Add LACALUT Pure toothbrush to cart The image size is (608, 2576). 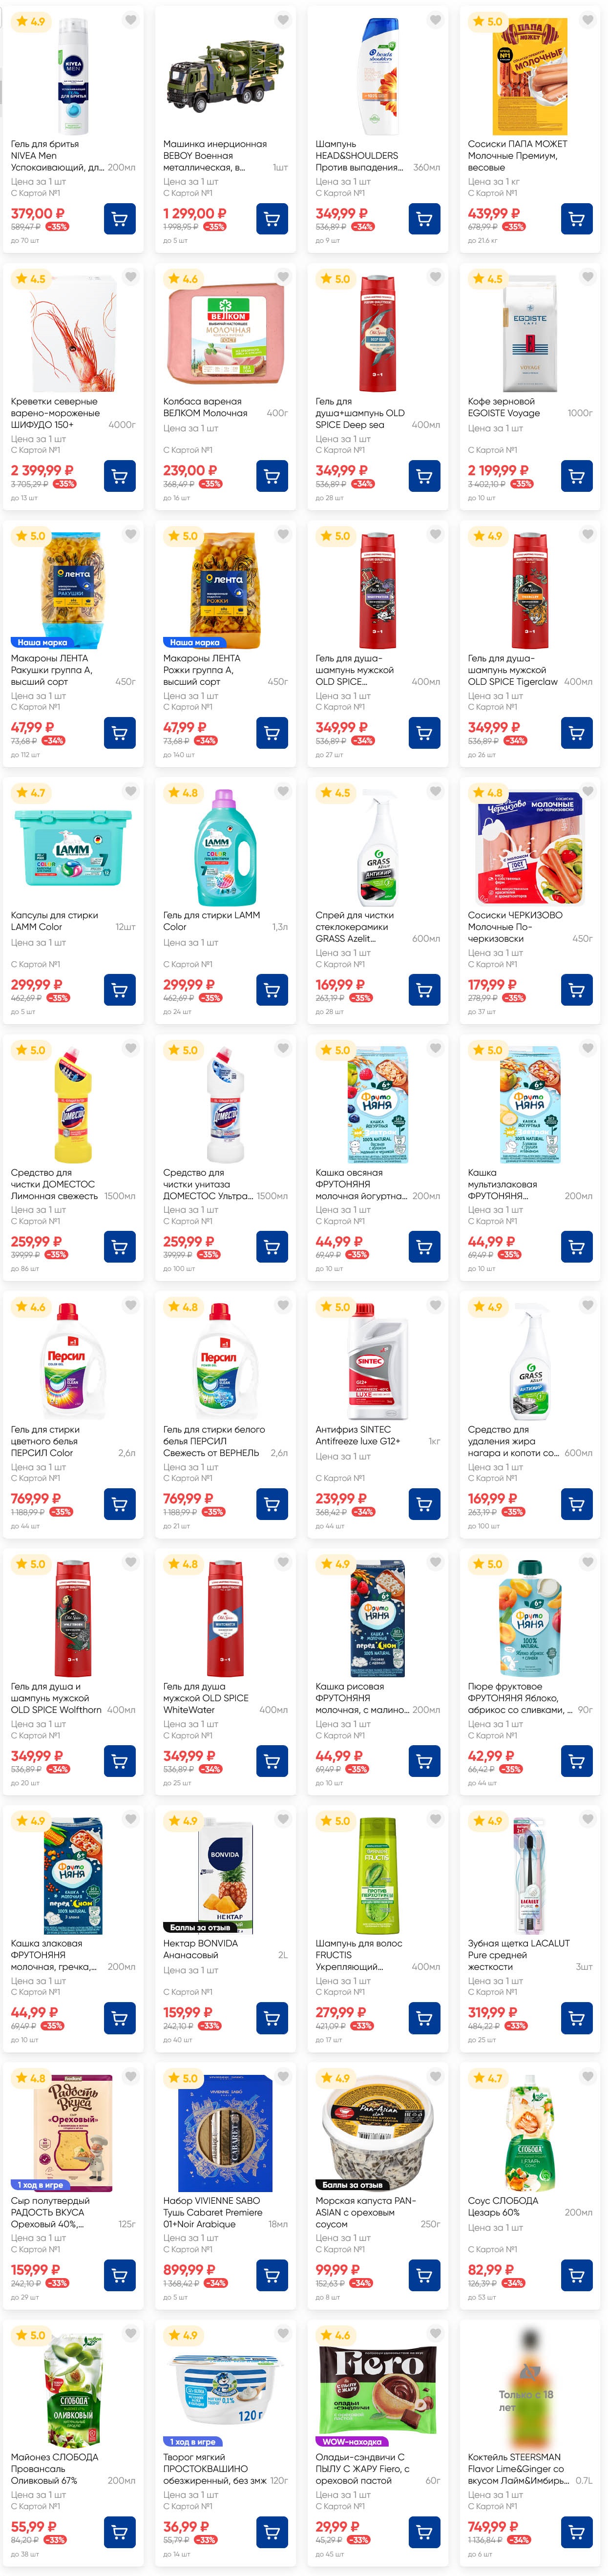[x=577, y=2018]
